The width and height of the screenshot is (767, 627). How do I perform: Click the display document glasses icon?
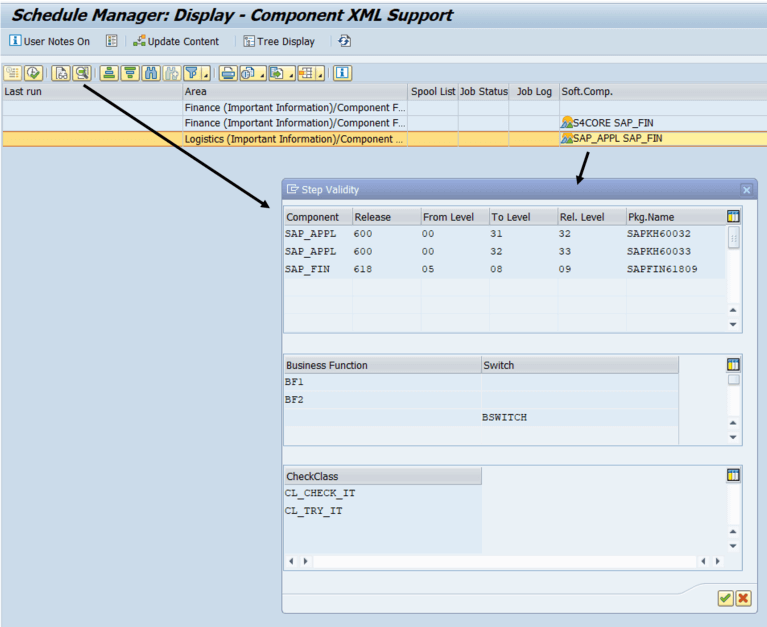pos(61,73)
